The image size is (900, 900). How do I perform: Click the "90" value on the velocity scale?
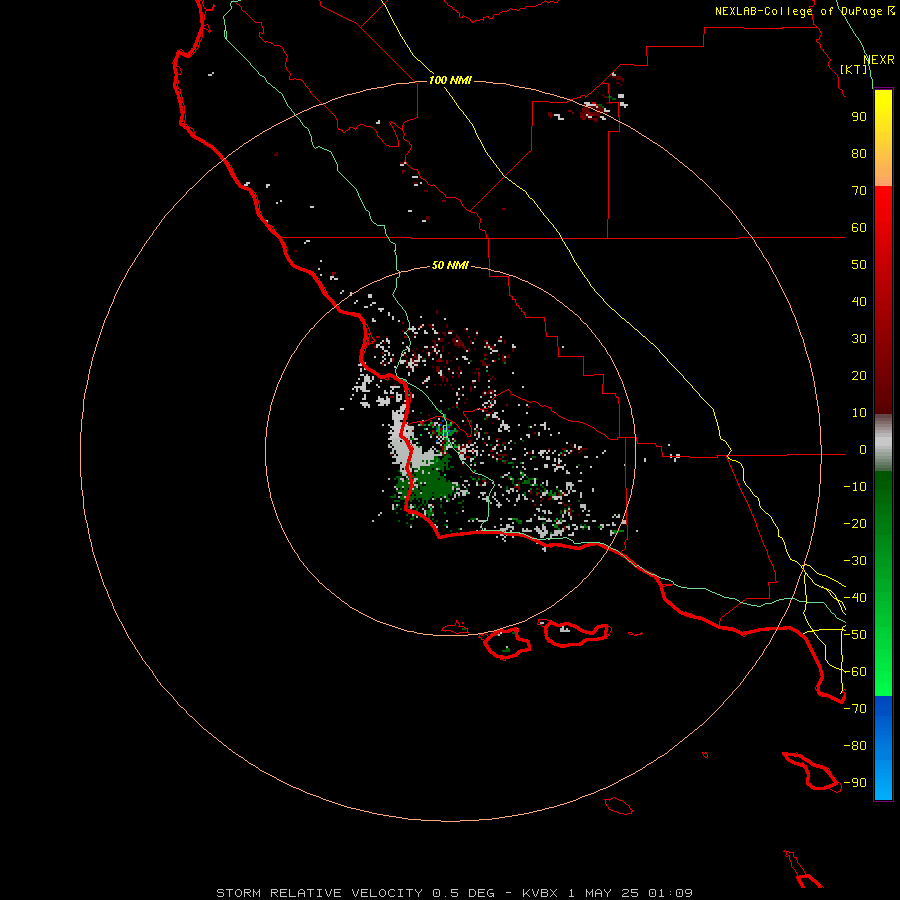859,117
